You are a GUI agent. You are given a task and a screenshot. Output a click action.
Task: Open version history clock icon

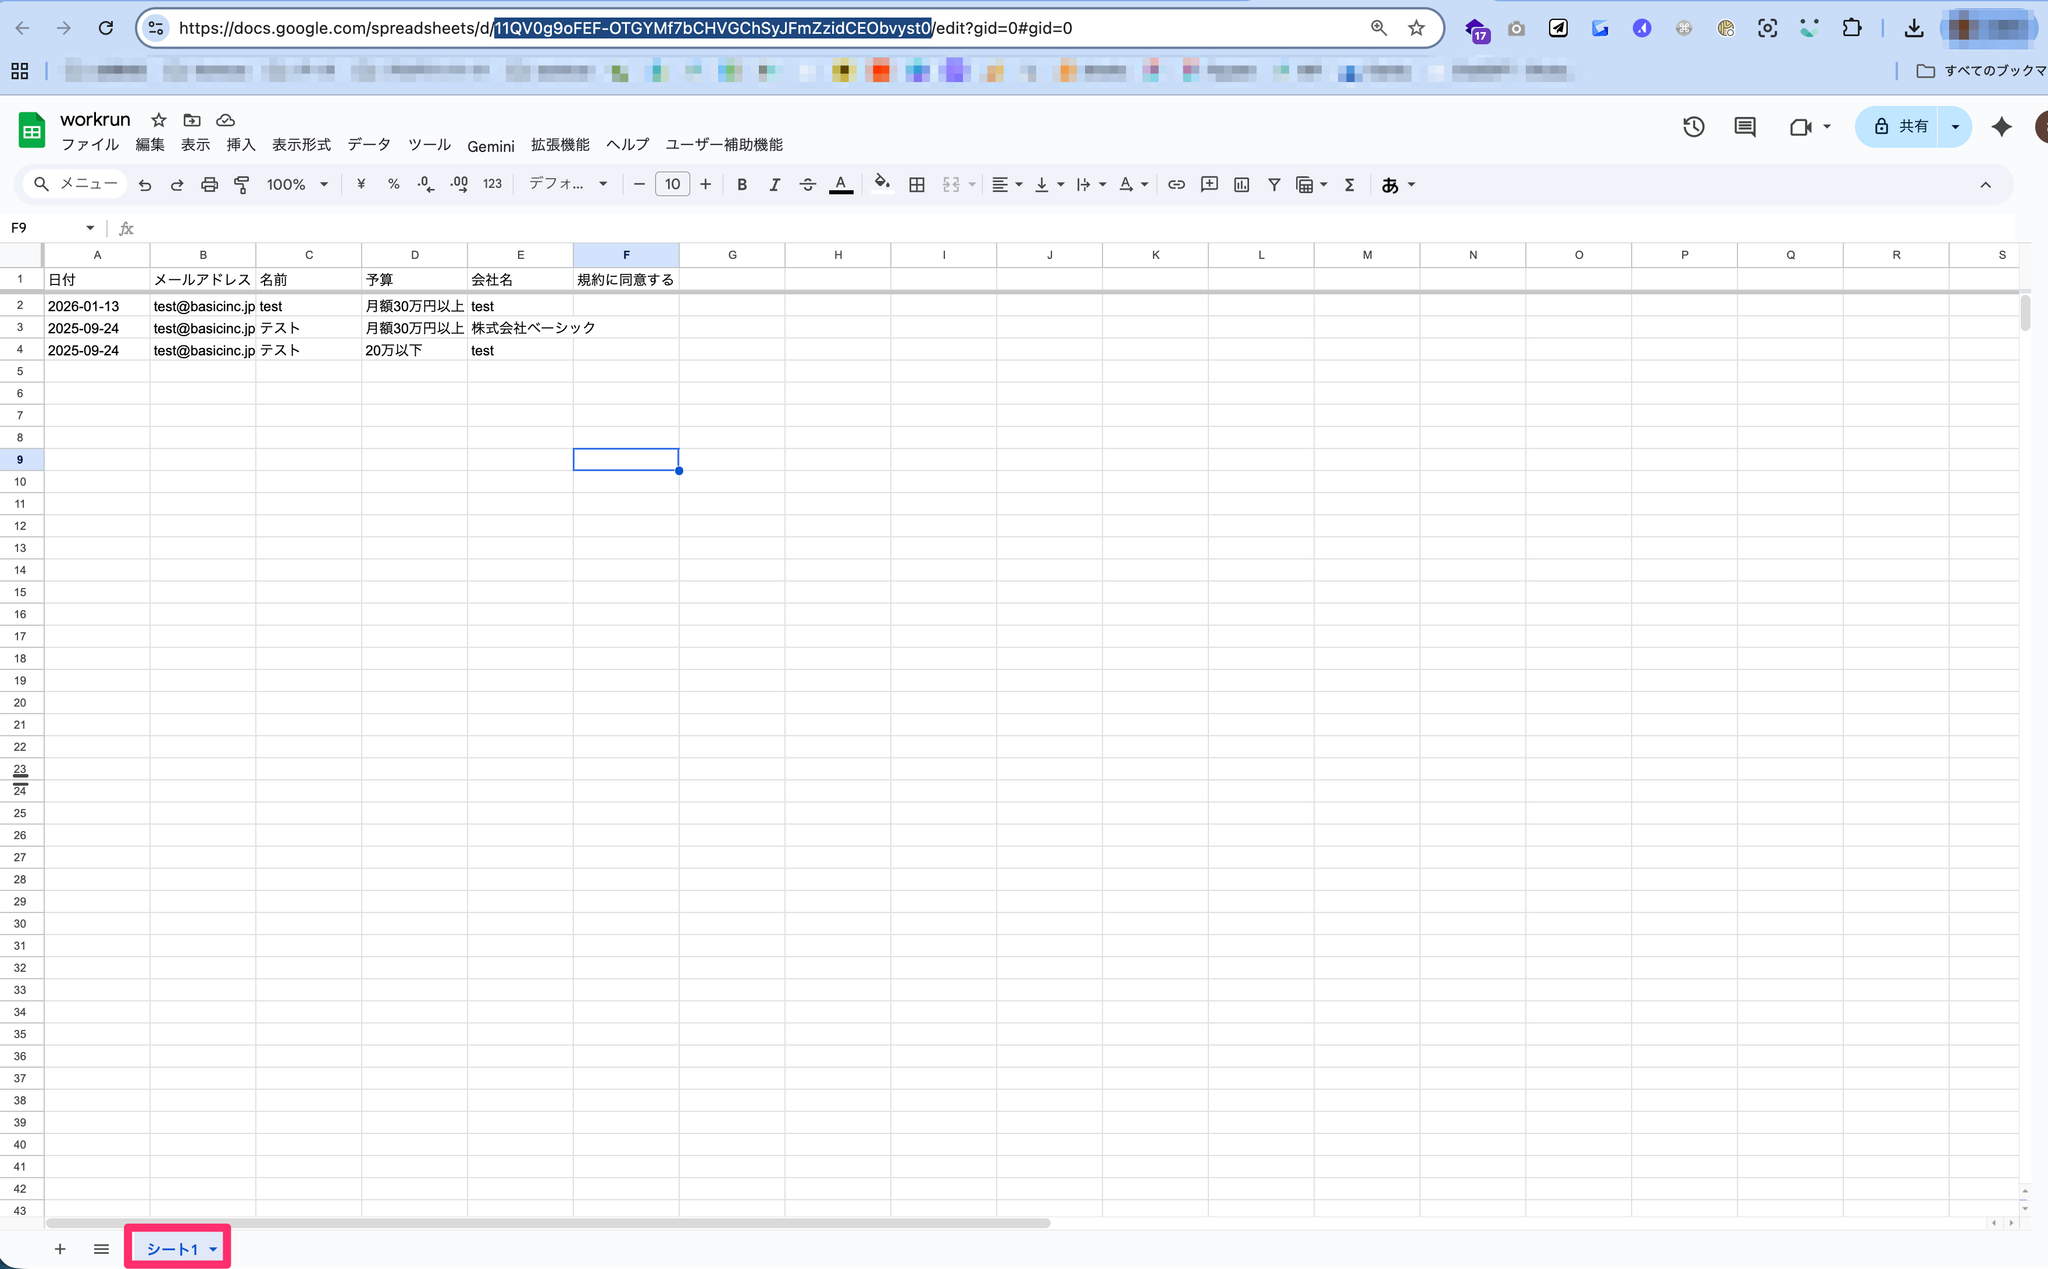1693,127
